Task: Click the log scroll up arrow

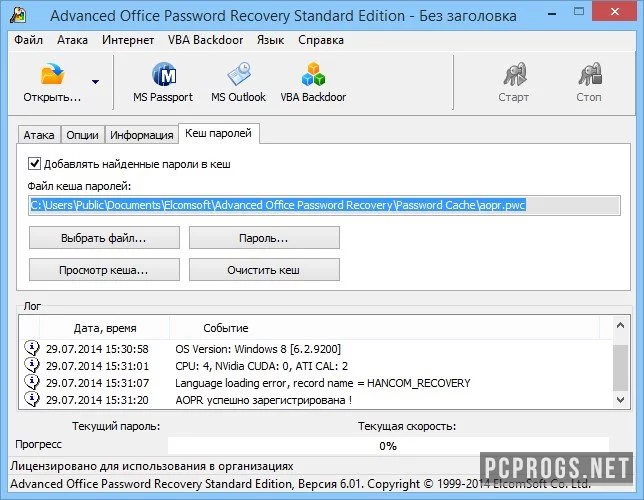Action: (x=621, y=325)
